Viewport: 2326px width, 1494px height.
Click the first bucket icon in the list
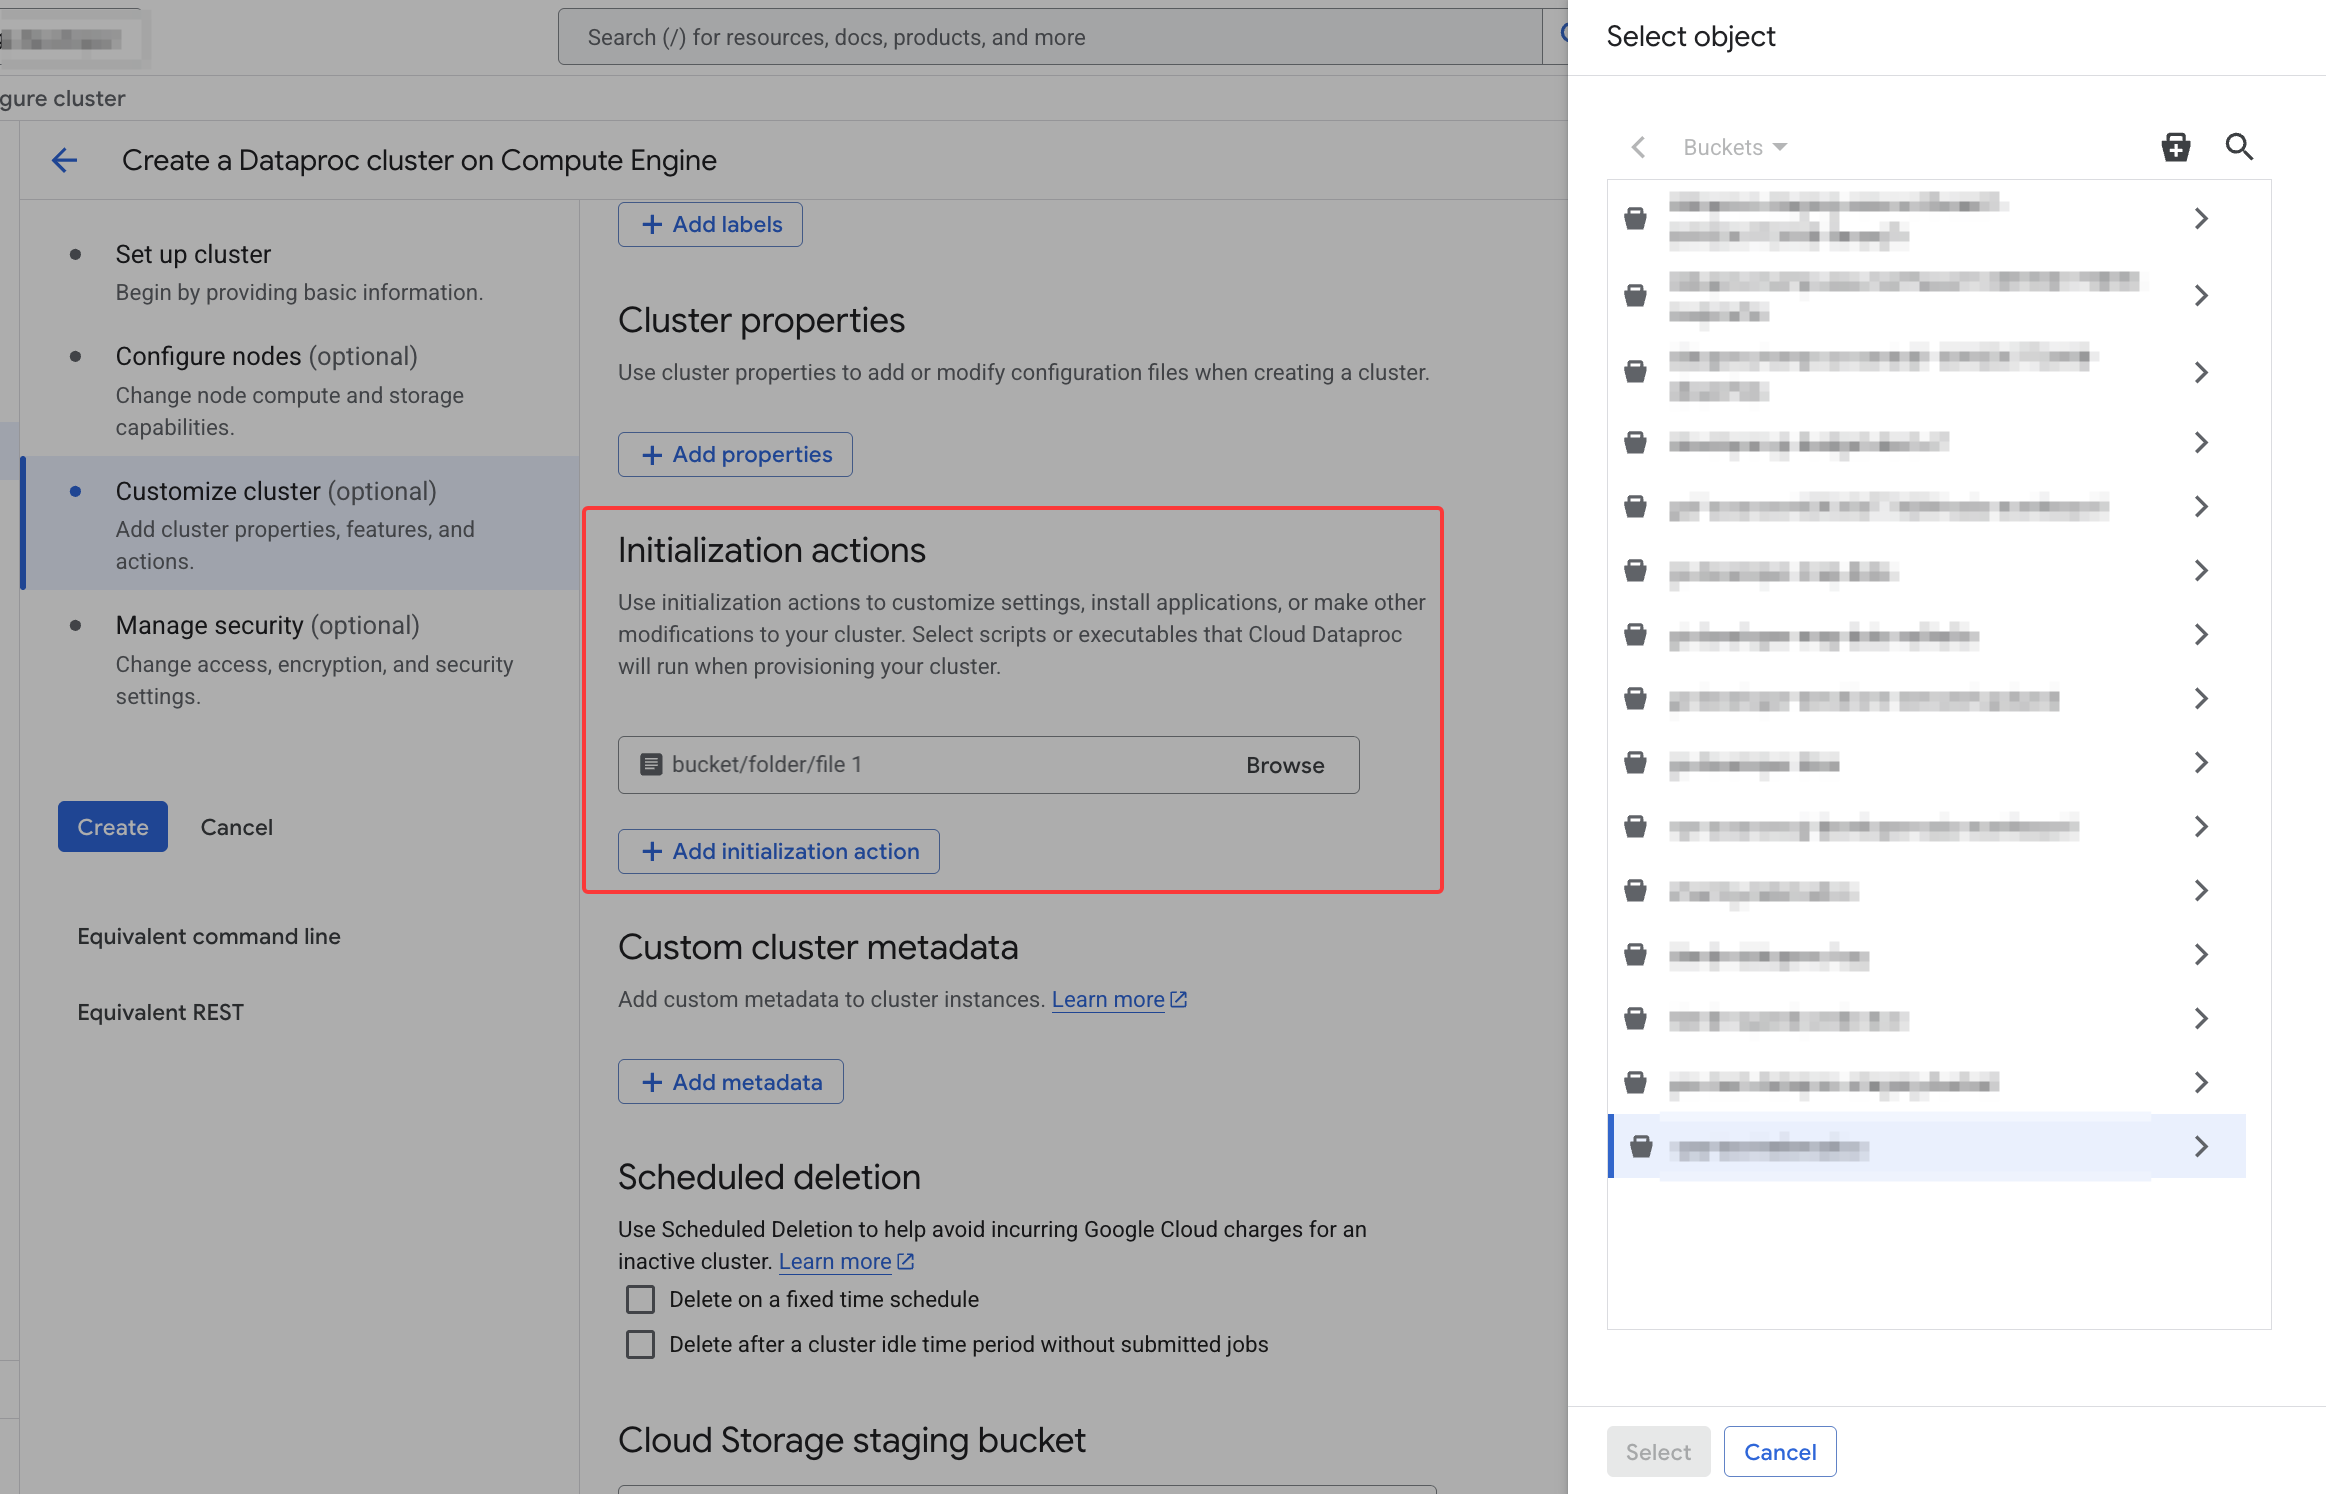coord(1635,218)
